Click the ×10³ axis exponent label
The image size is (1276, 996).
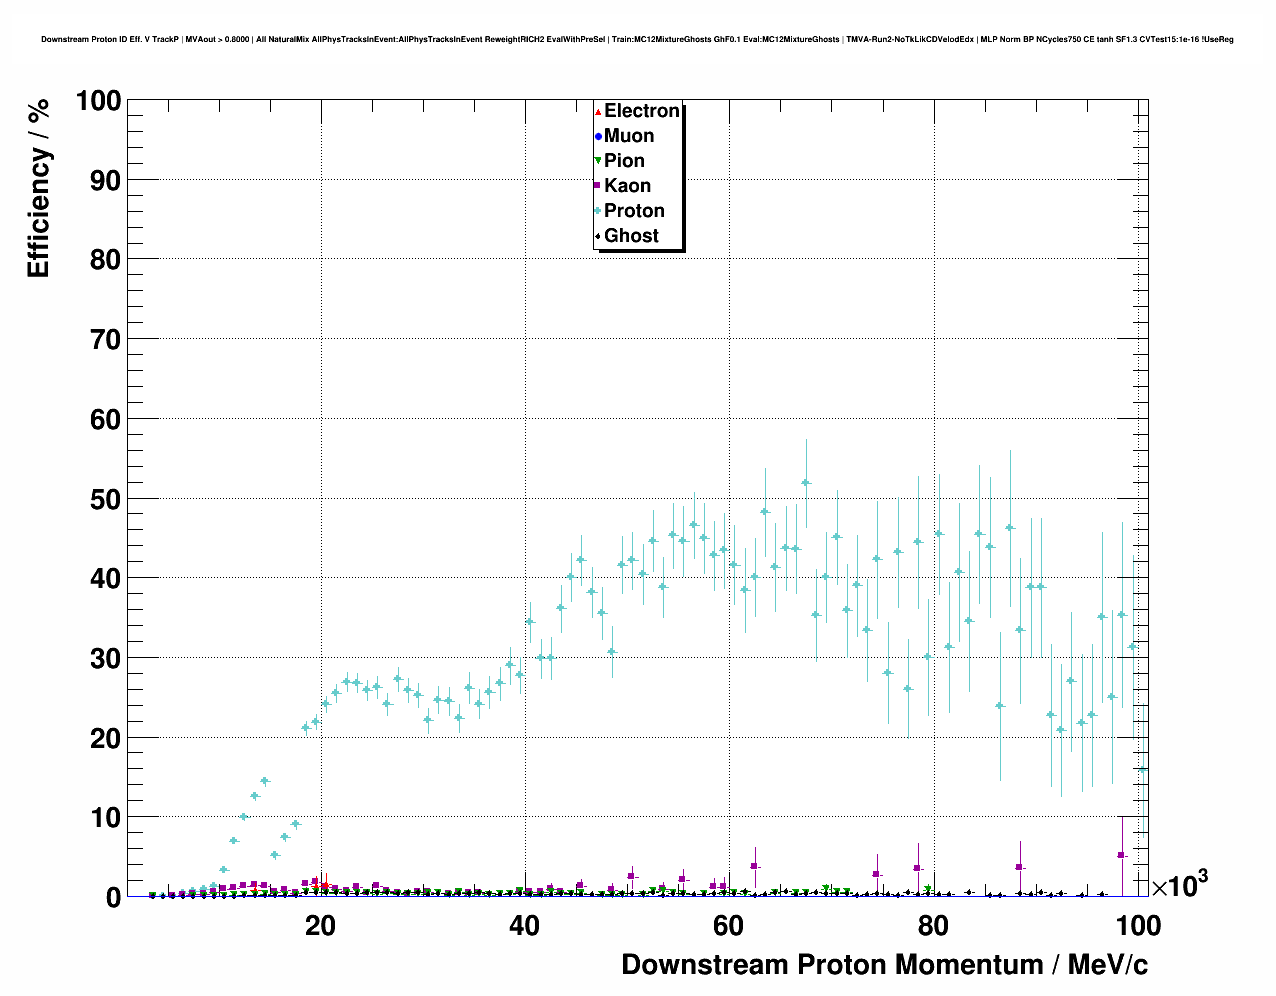tap(1180, 884)
